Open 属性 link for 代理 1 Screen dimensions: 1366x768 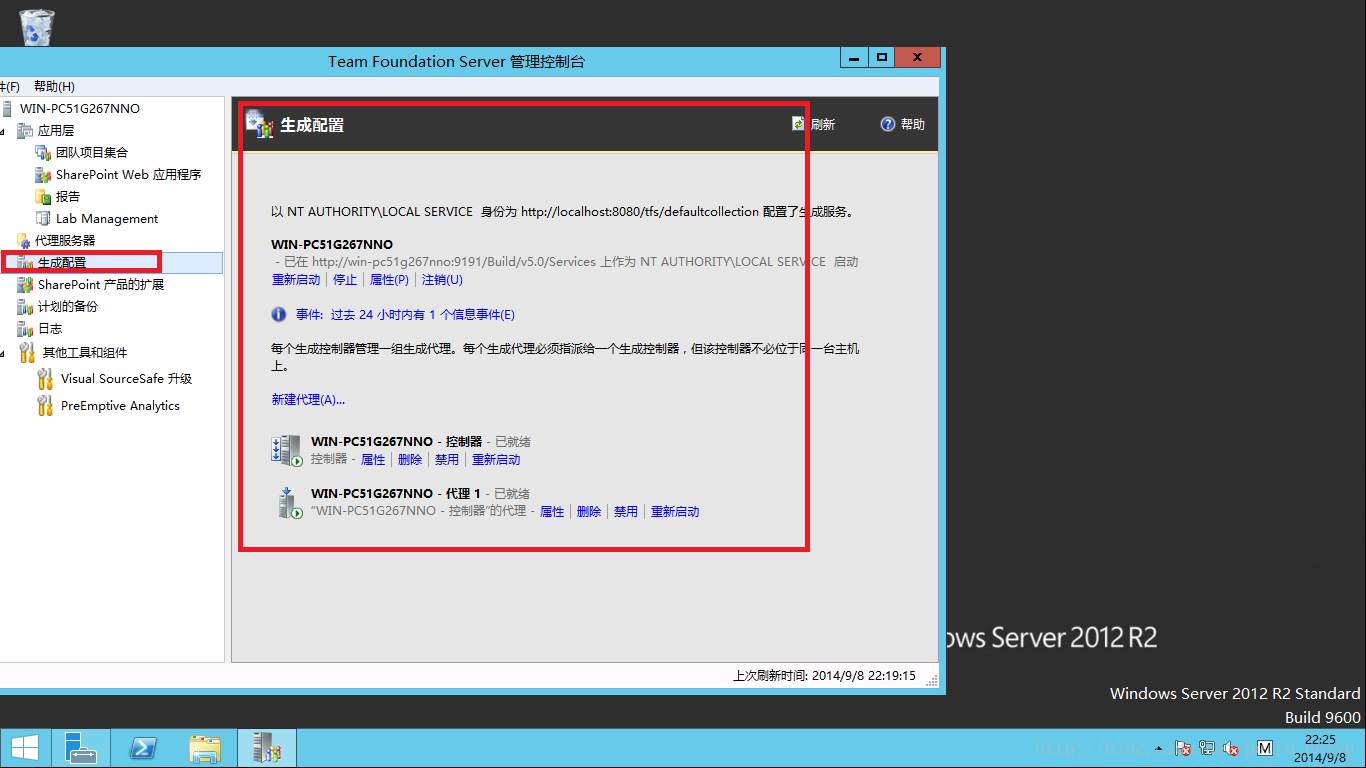[x=552, y=511]
